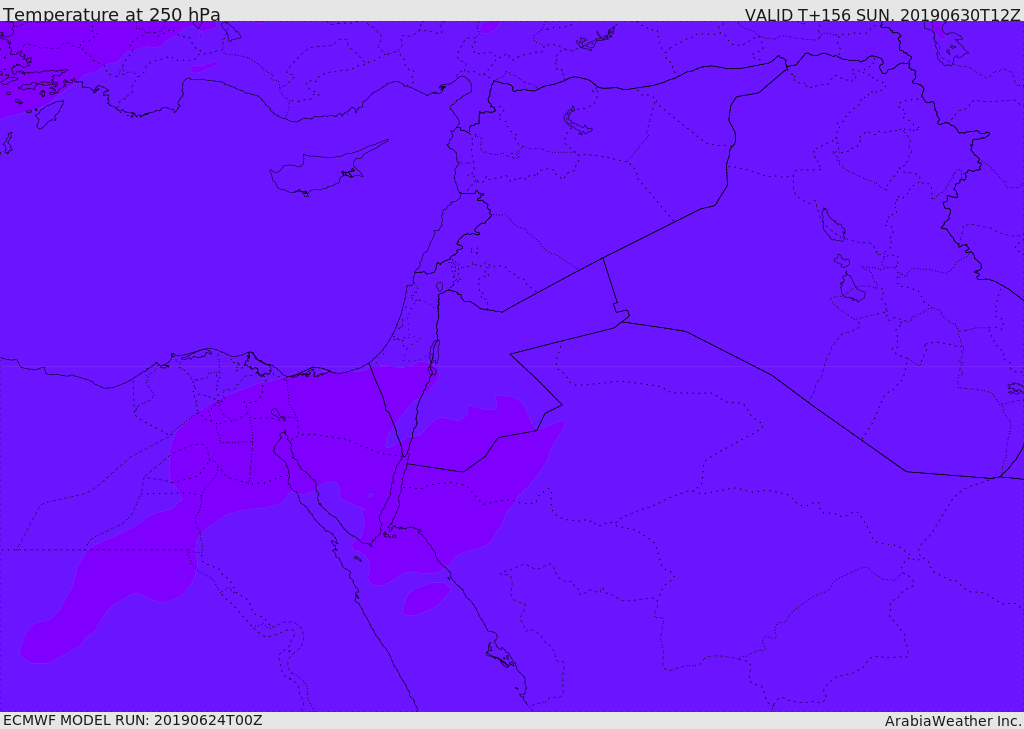
Task: Click the 'Temperature at 250 hPa' title
Action: click(x=112, y=14)
